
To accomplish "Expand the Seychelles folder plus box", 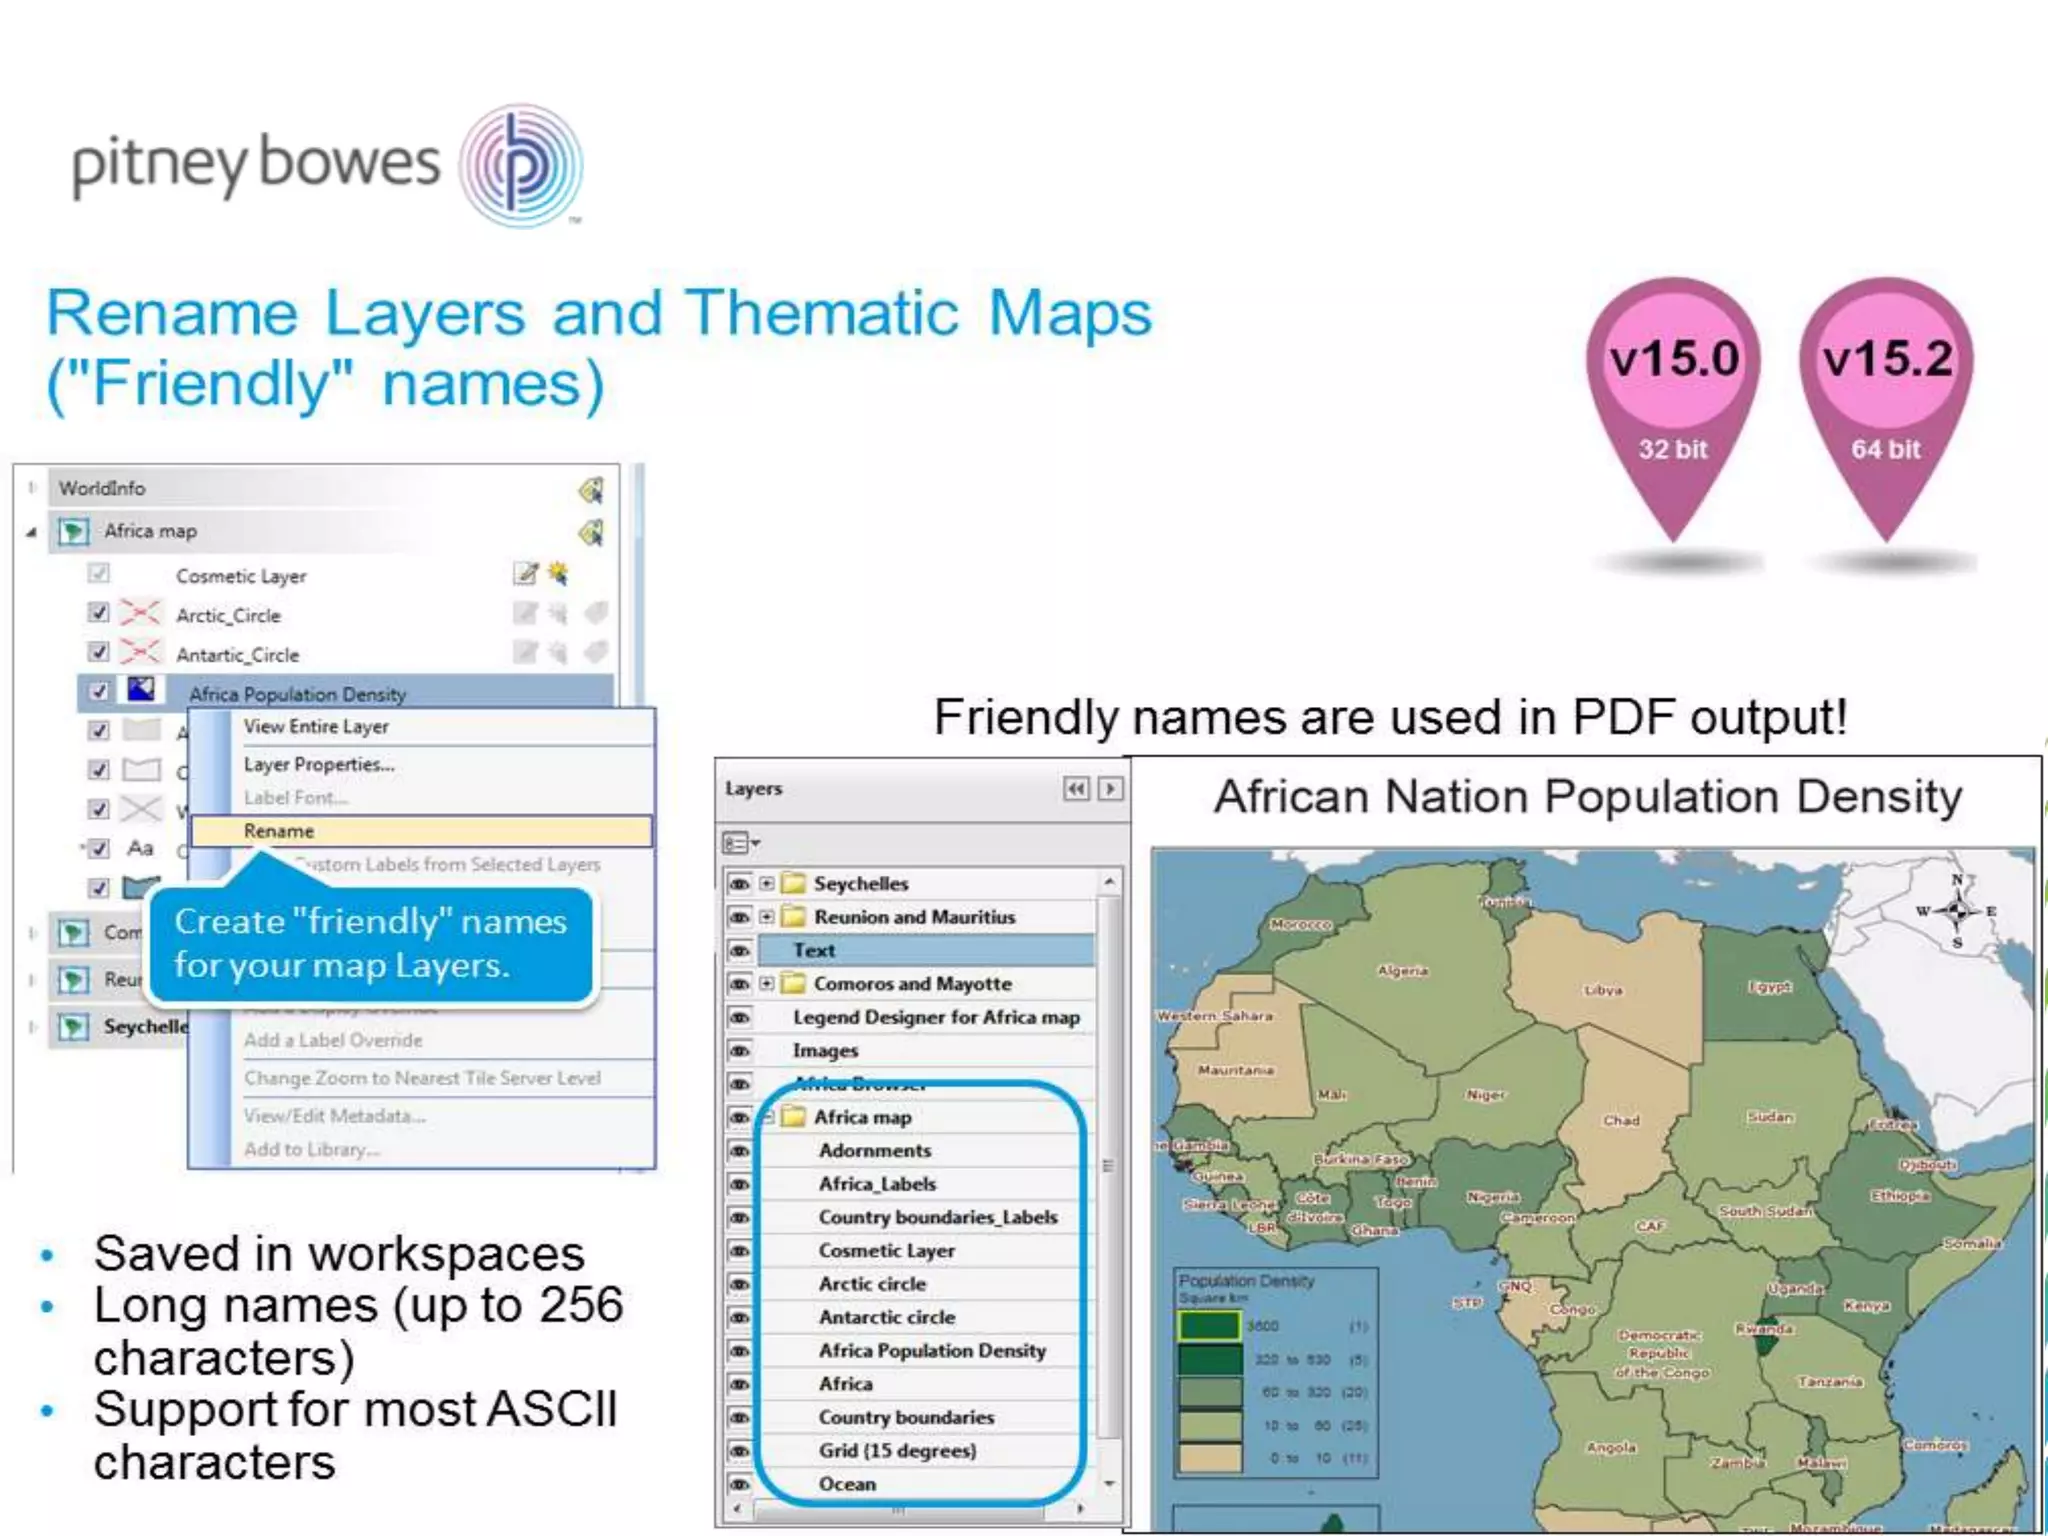I will (x=767, y=884).
